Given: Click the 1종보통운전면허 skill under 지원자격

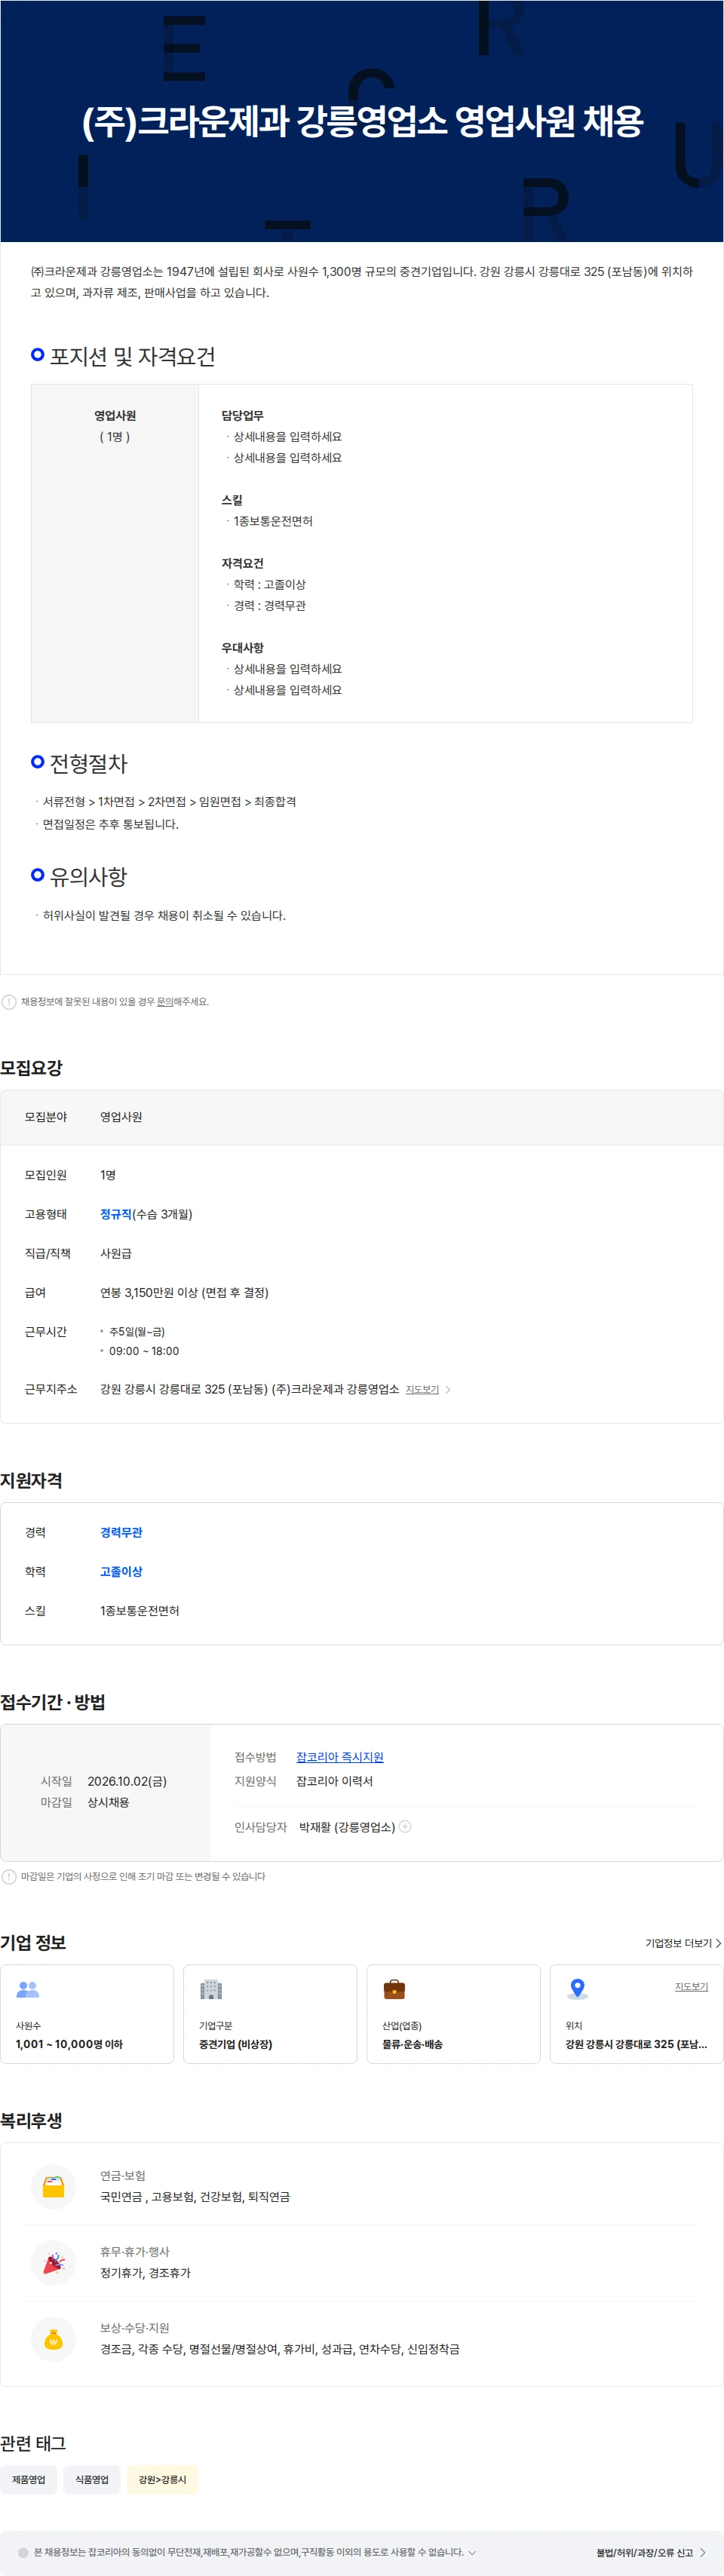Looking at the screenshot, I should coord(140,1609).
